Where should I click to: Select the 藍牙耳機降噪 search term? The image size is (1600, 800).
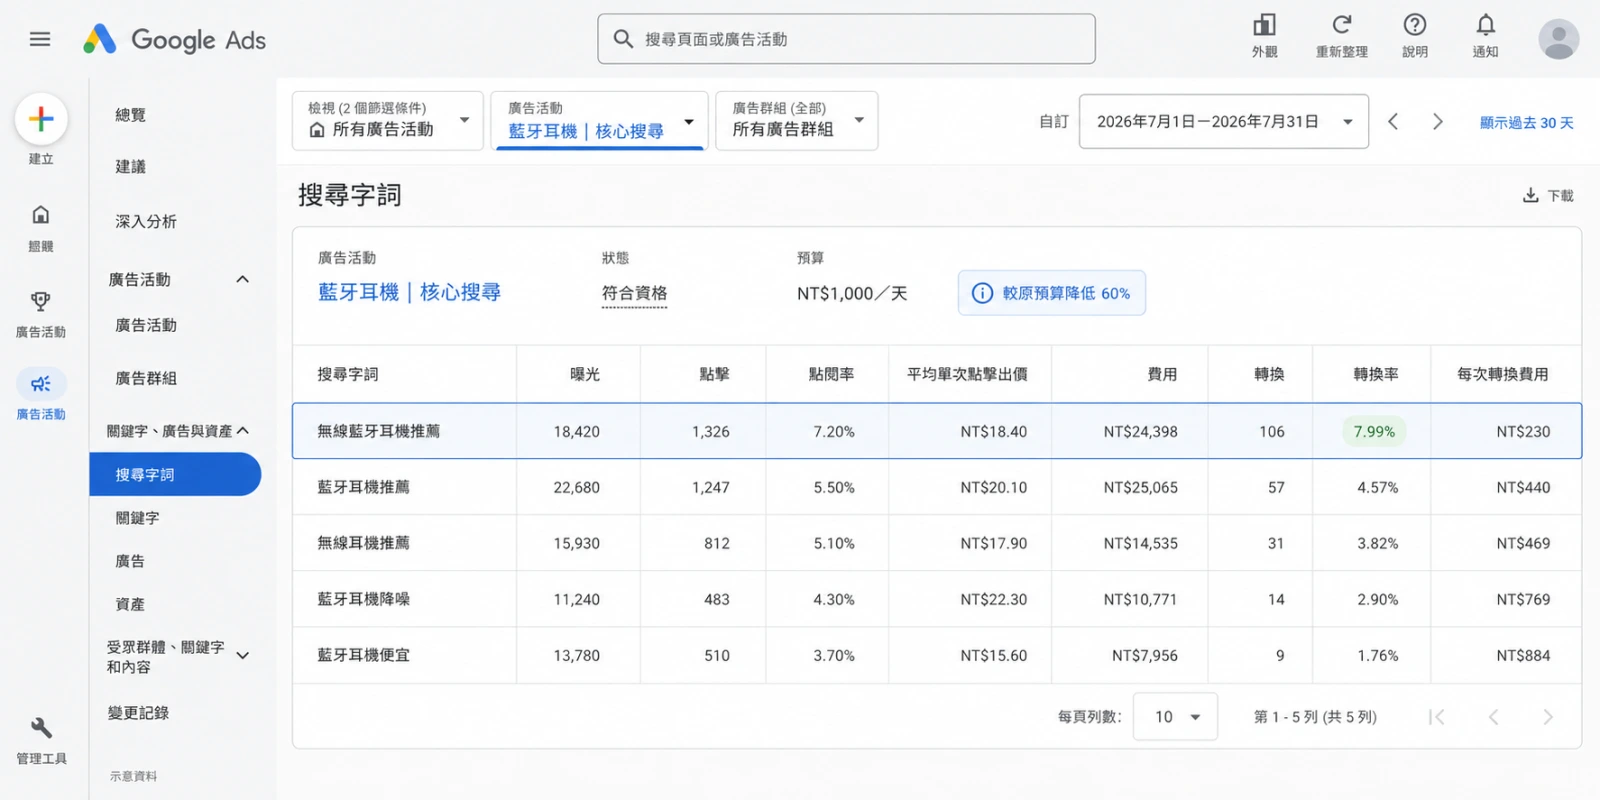pos(363,599)
